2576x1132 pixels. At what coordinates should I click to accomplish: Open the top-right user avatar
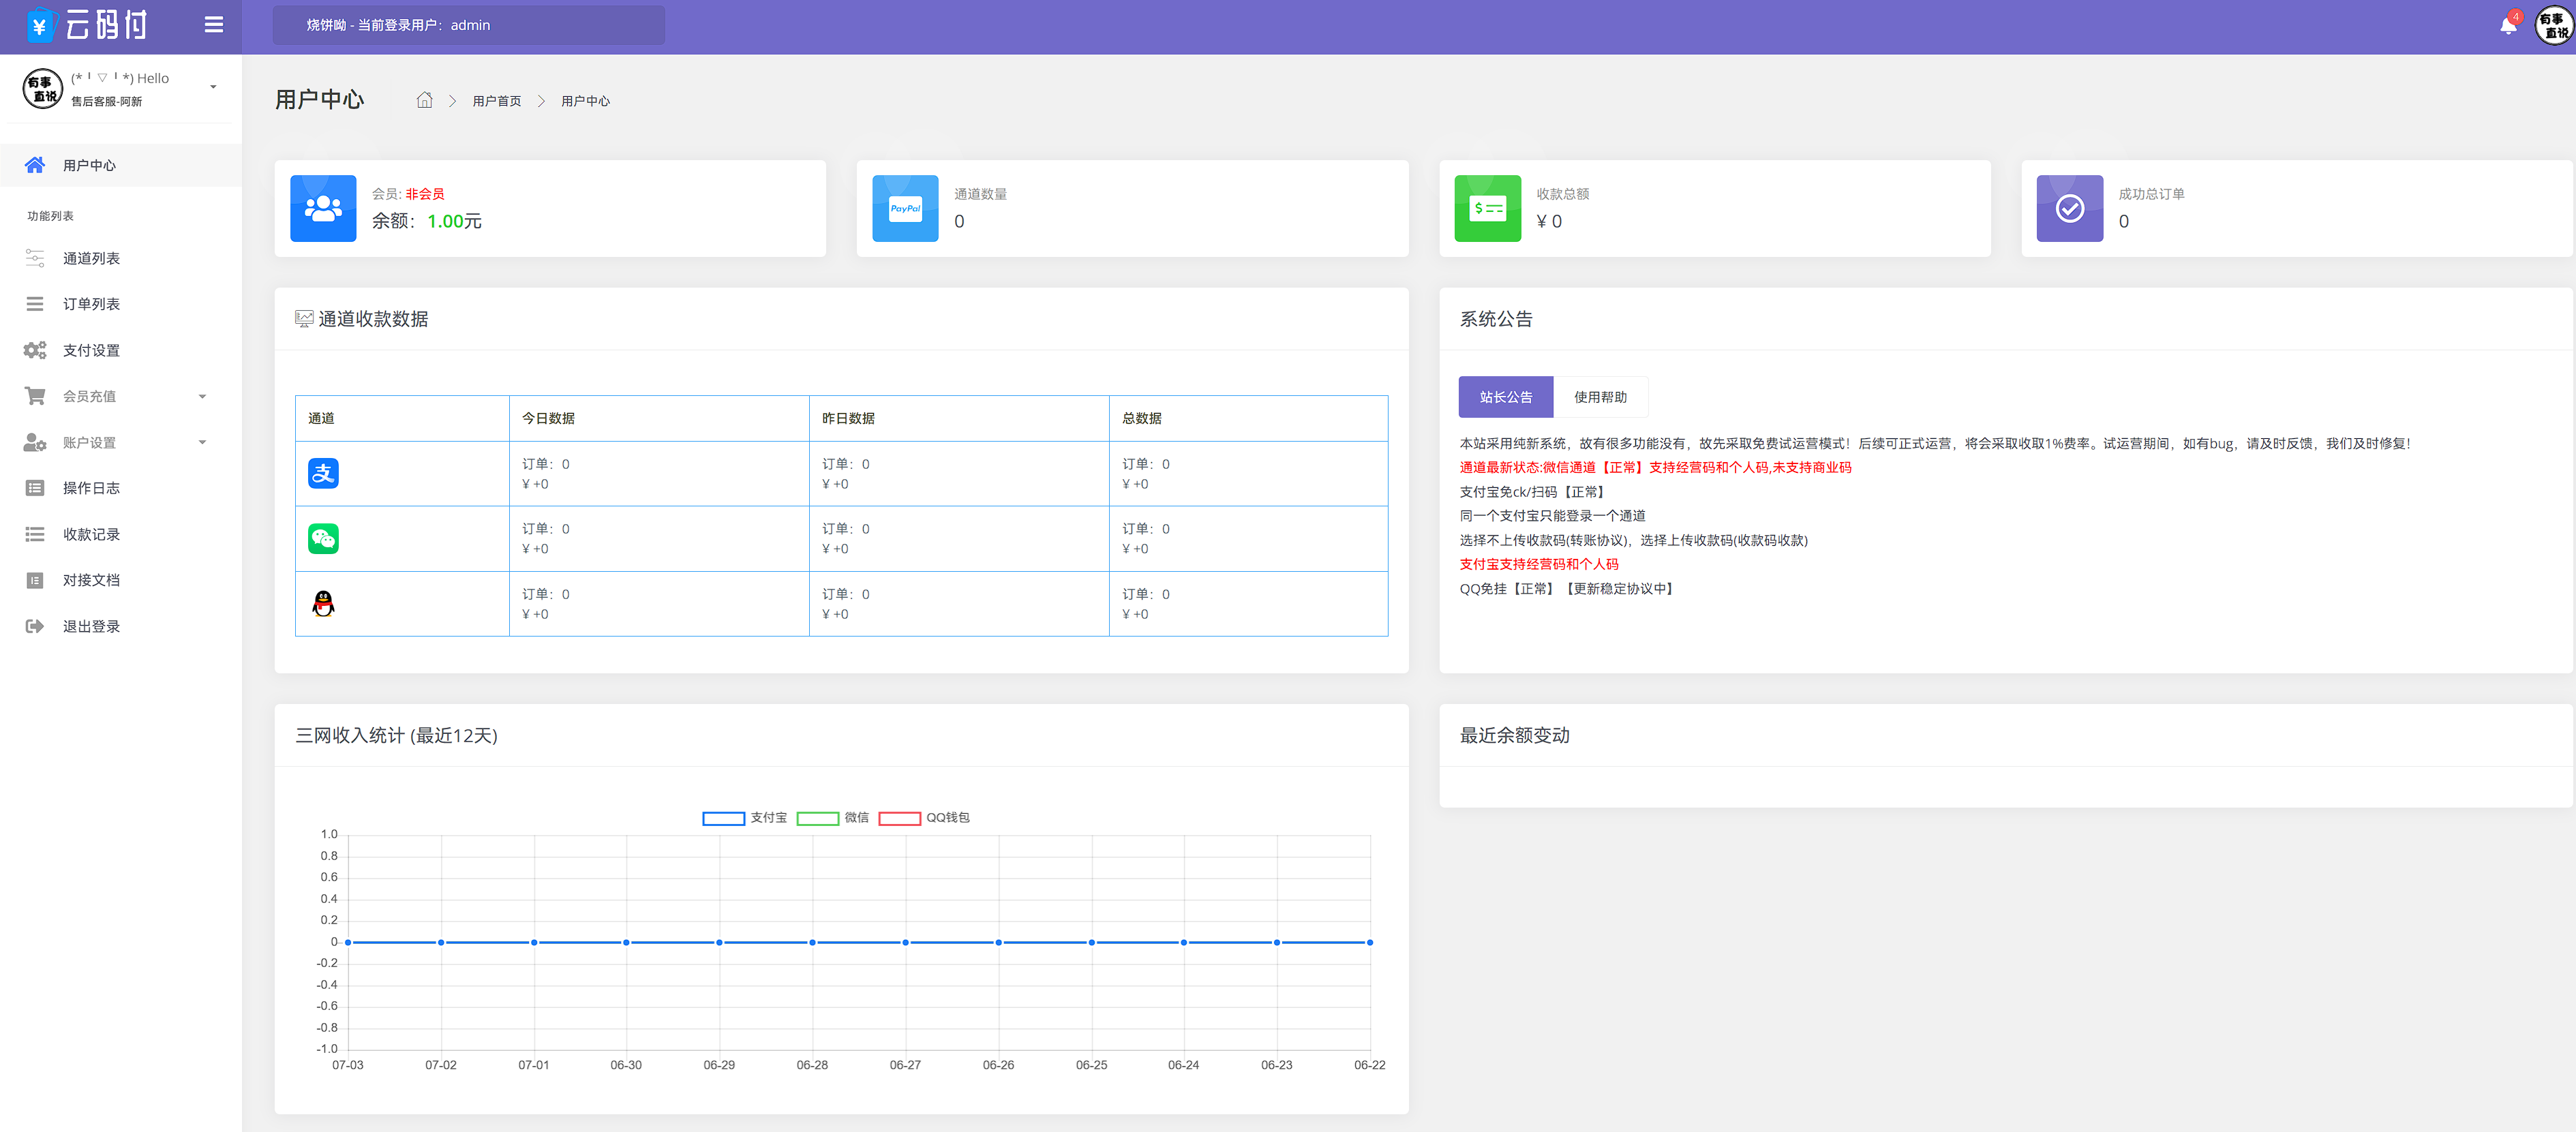(2554, 25)
